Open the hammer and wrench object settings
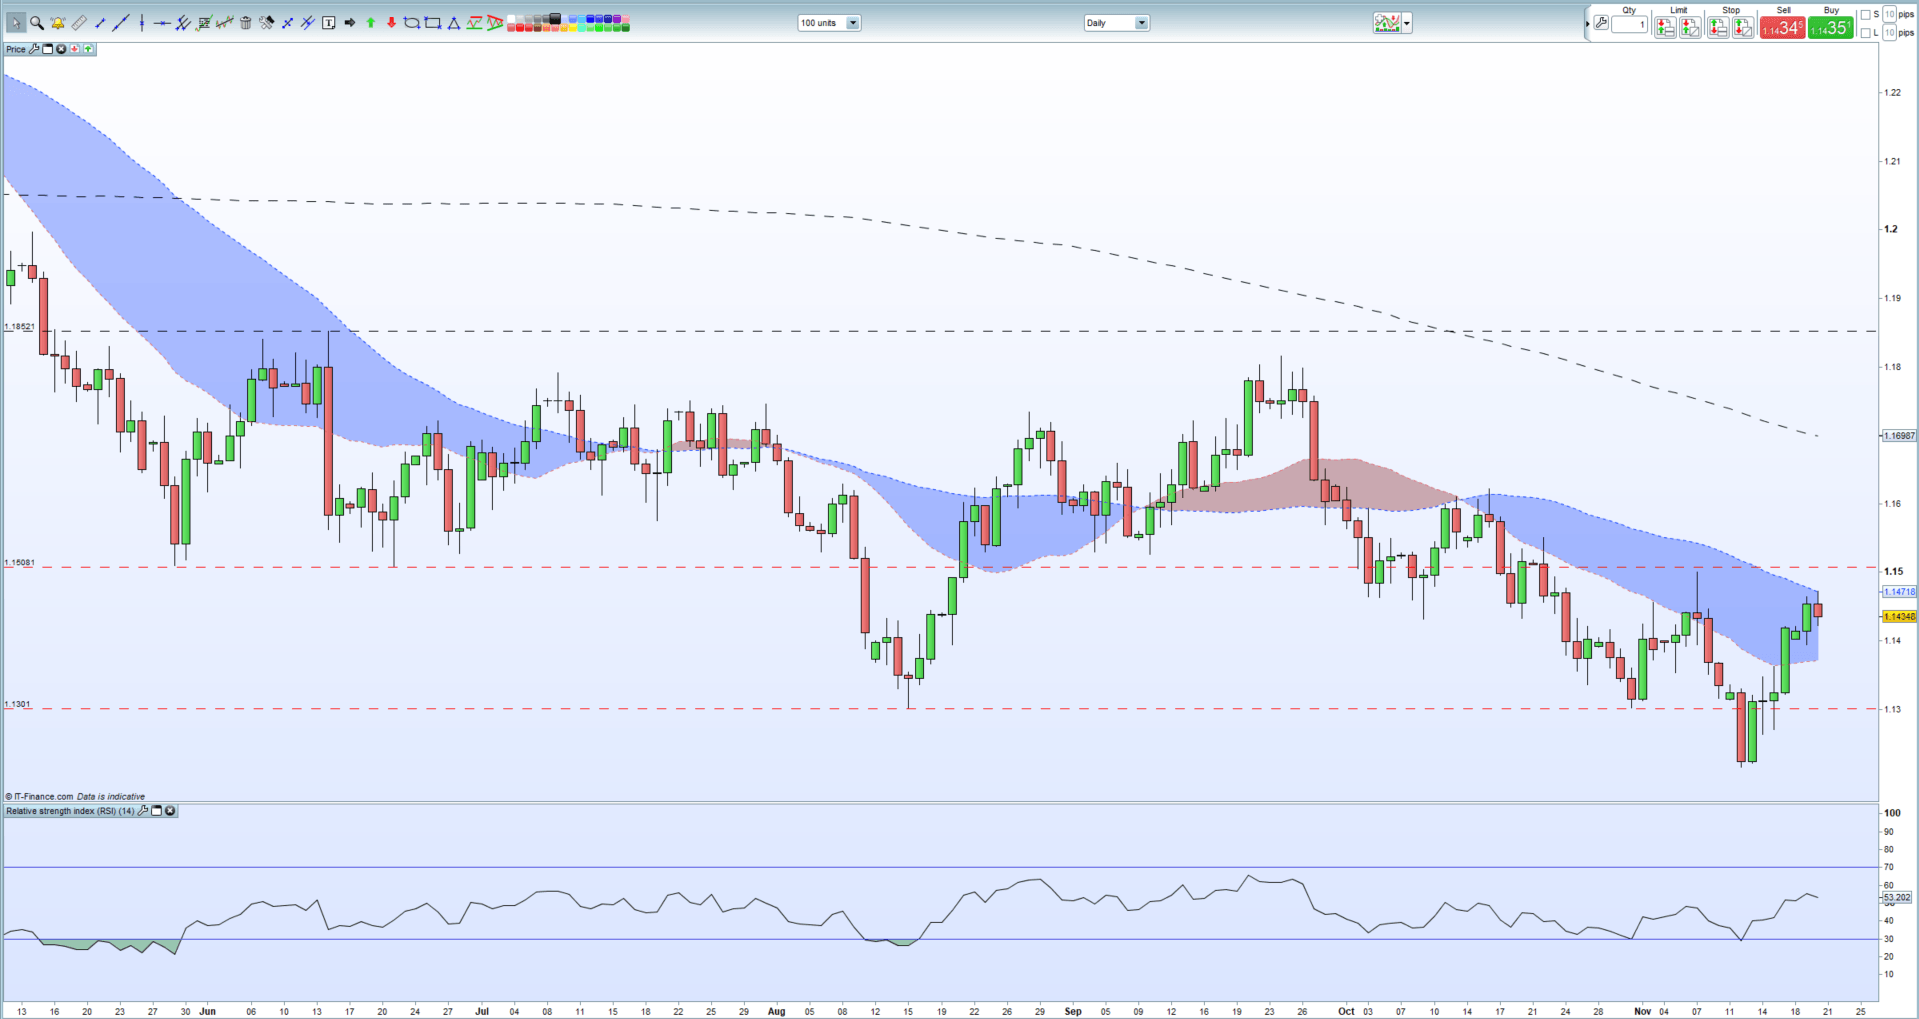The image size is (1919, 1019). [x=266, y=23]
